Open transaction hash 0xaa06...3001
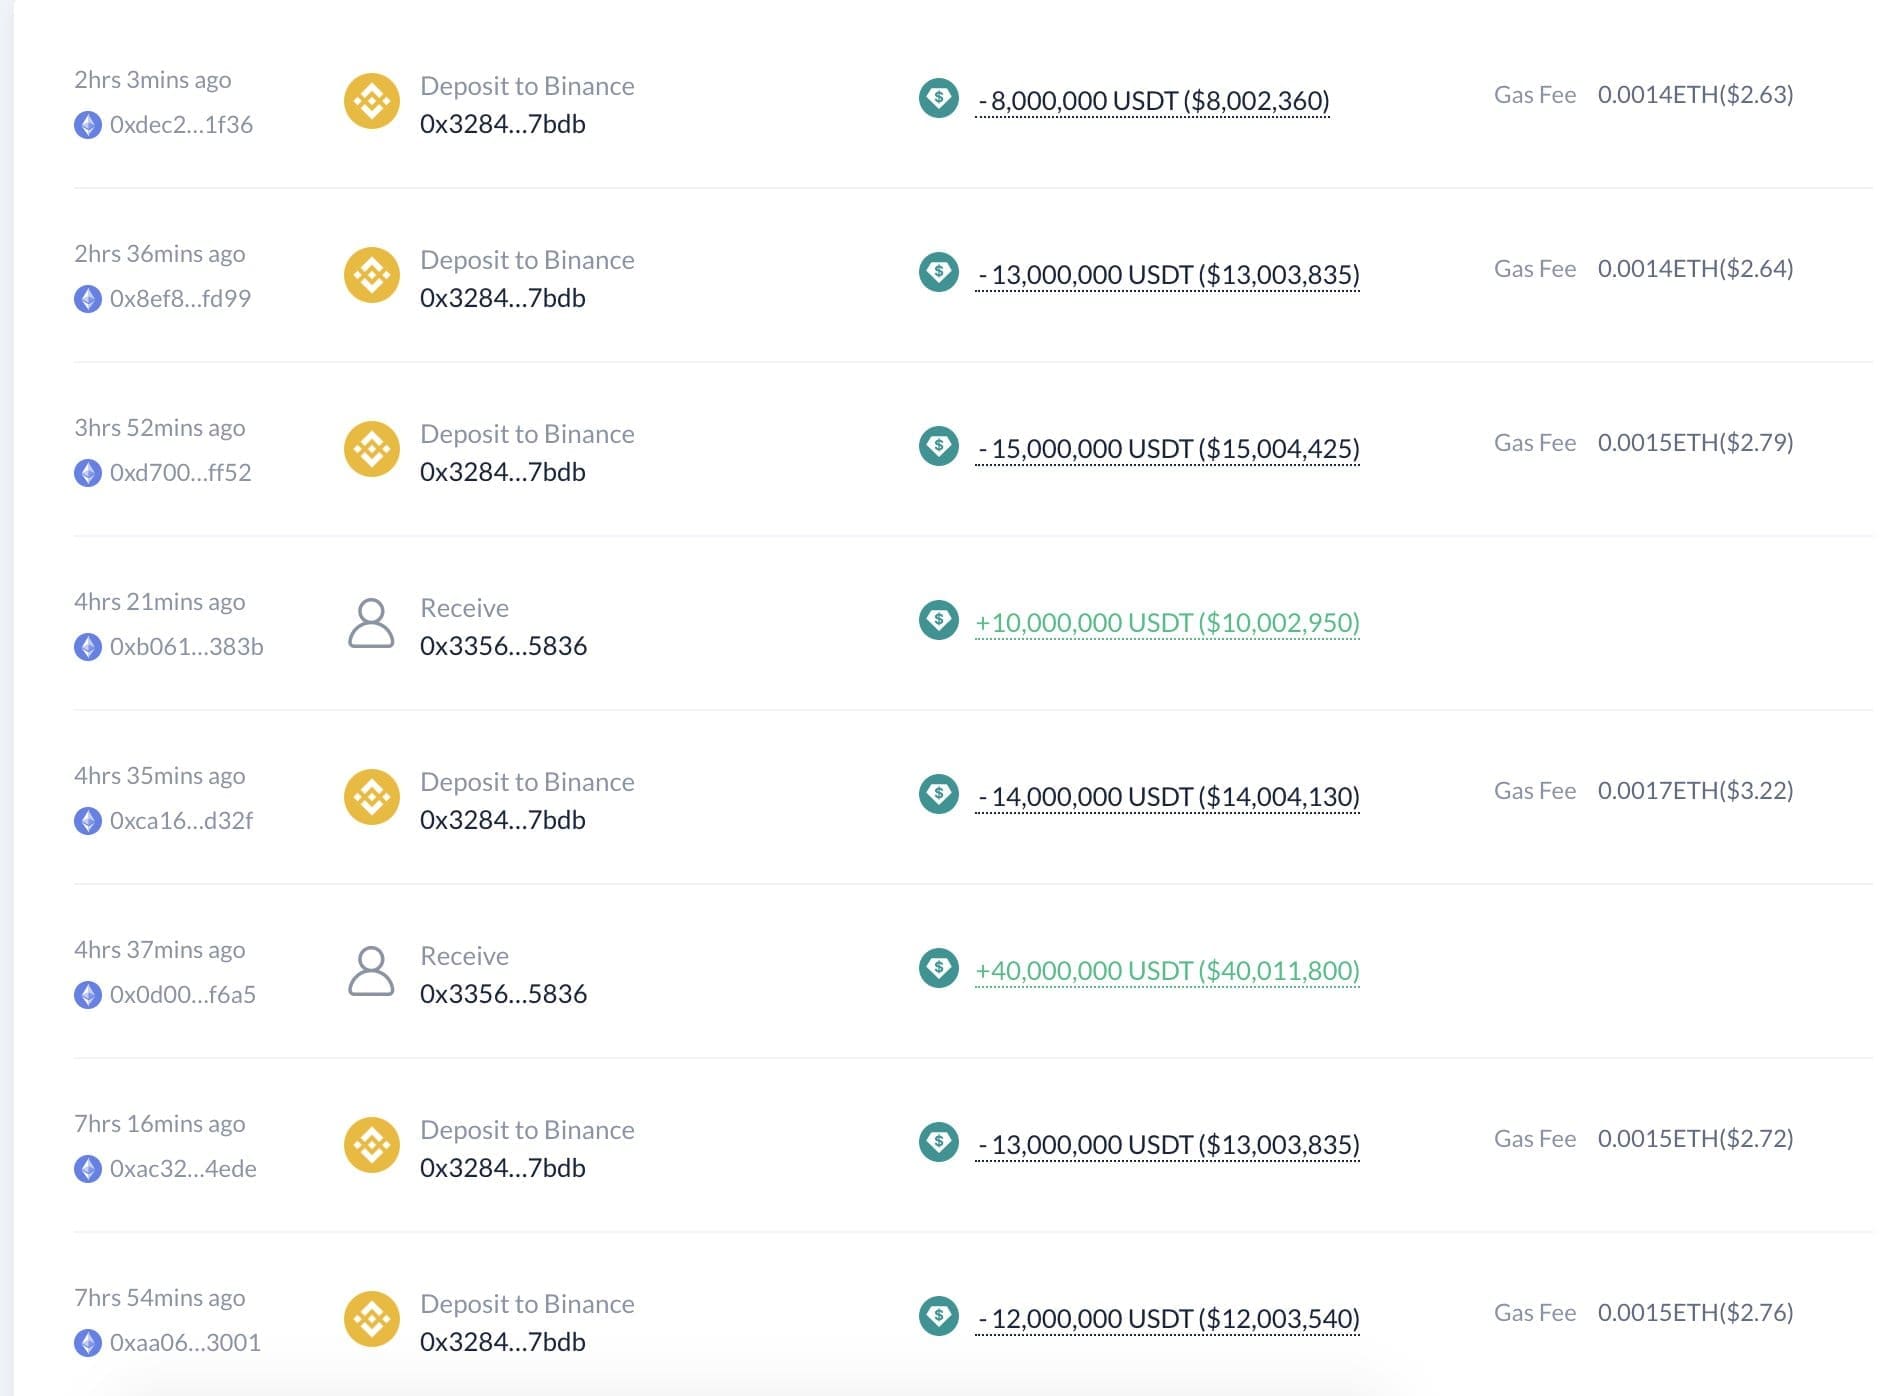This screenshot has height=1396, width=1886. [185, 1343]
